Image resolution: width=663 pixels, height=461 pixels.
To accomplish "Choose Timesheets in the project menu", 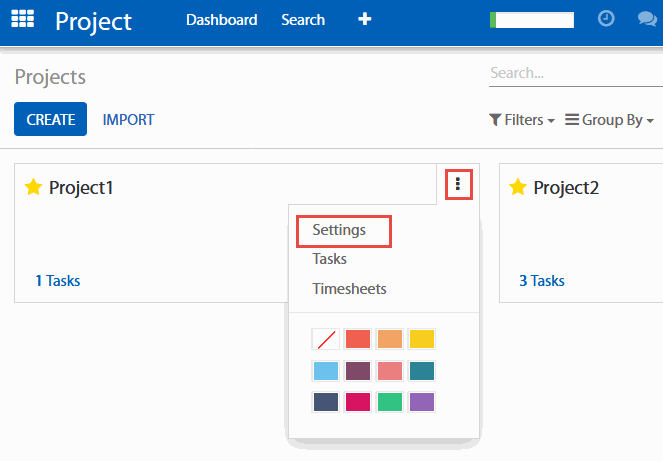I will click(x=349, y=289).
